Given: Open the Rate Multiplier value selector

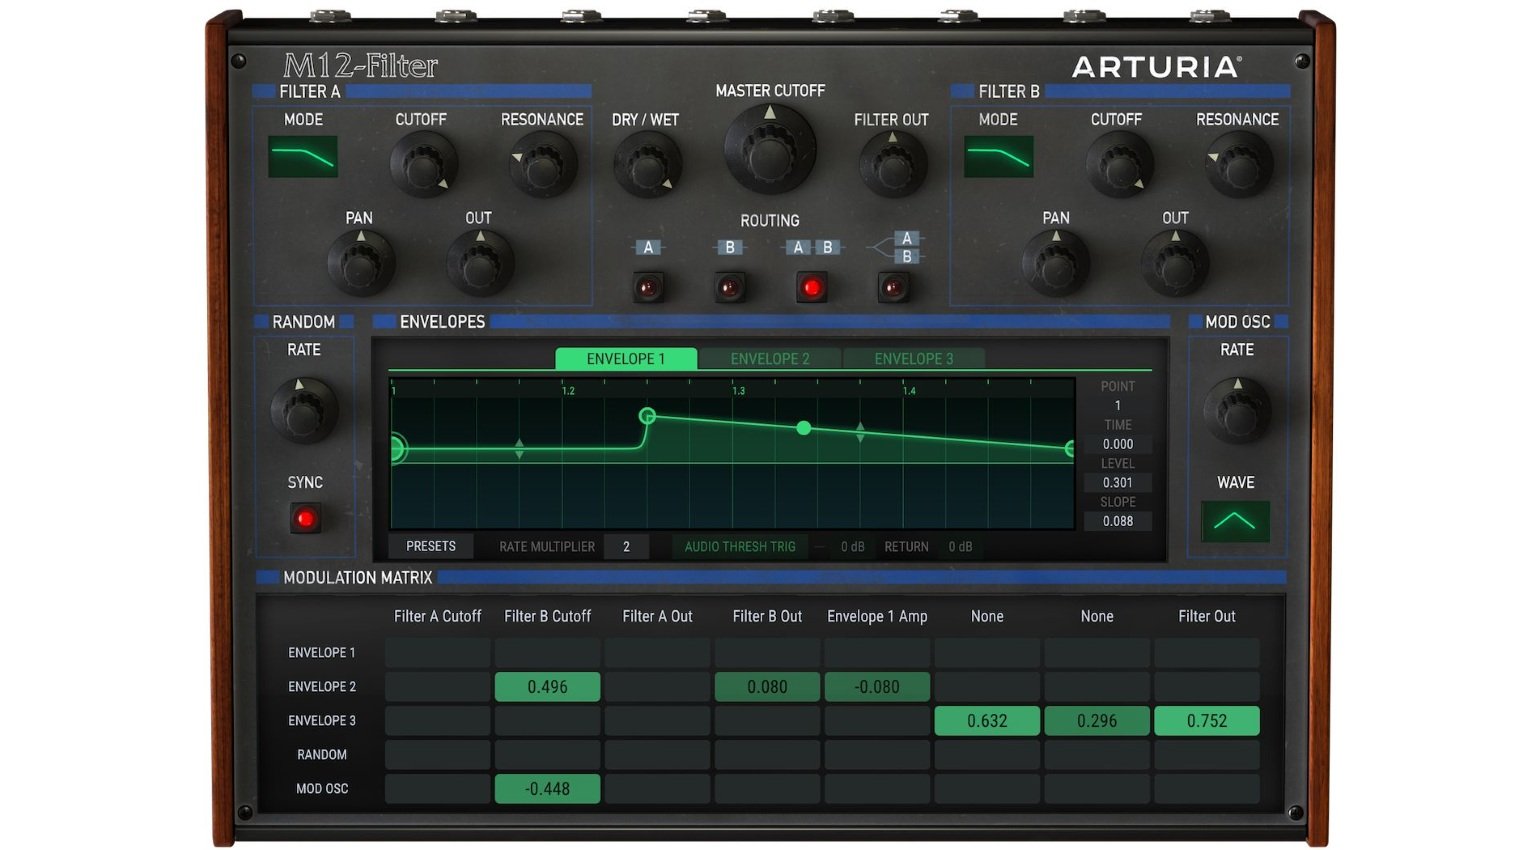Looking at the screenshot, I should tap(627, 547).
